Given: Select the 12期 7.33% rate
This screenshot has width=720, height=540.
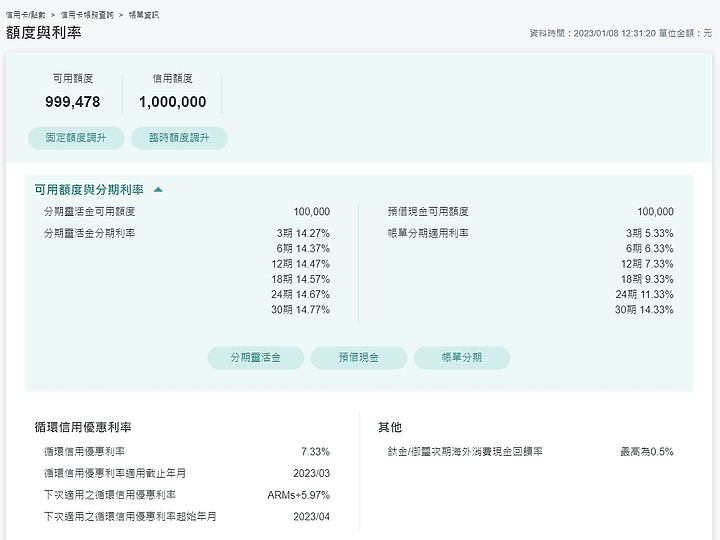Looking at the screenshot, I should coord(647,264).
